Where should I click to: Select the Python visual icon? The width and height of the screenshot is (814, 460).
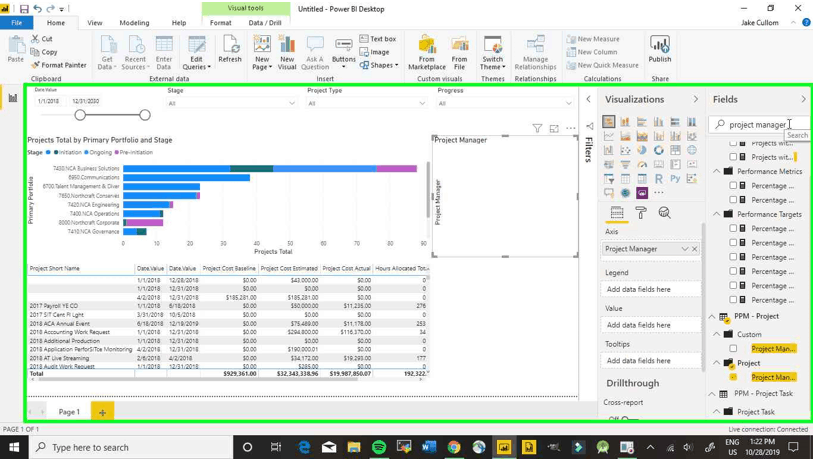(x=675, y=179)
